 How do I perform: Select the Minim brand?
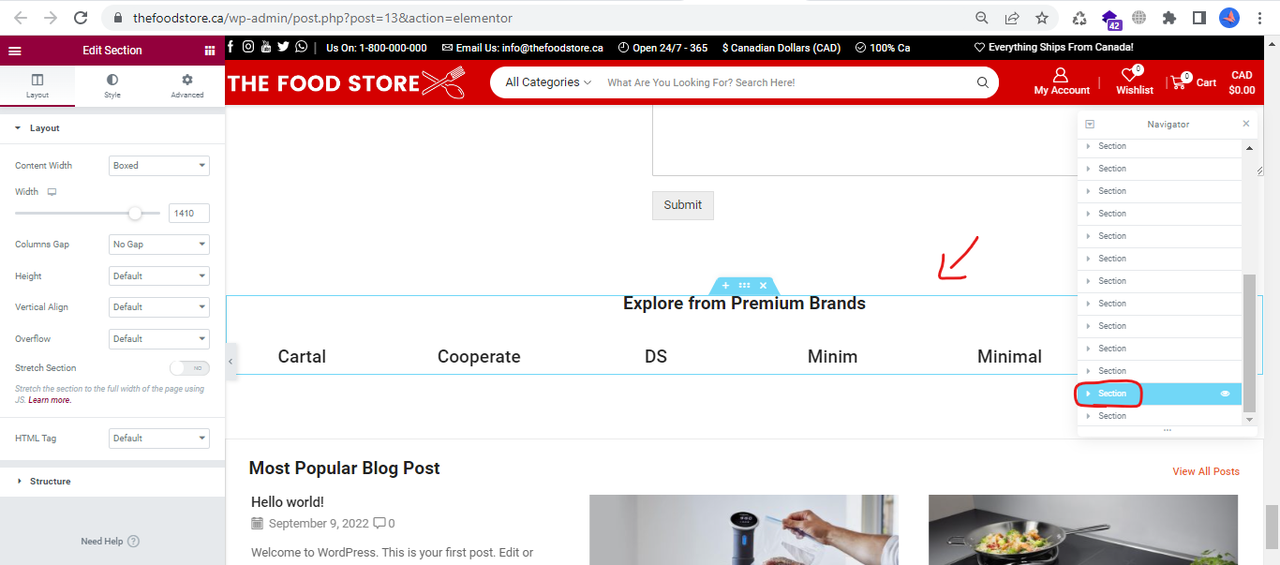point(833,357)
